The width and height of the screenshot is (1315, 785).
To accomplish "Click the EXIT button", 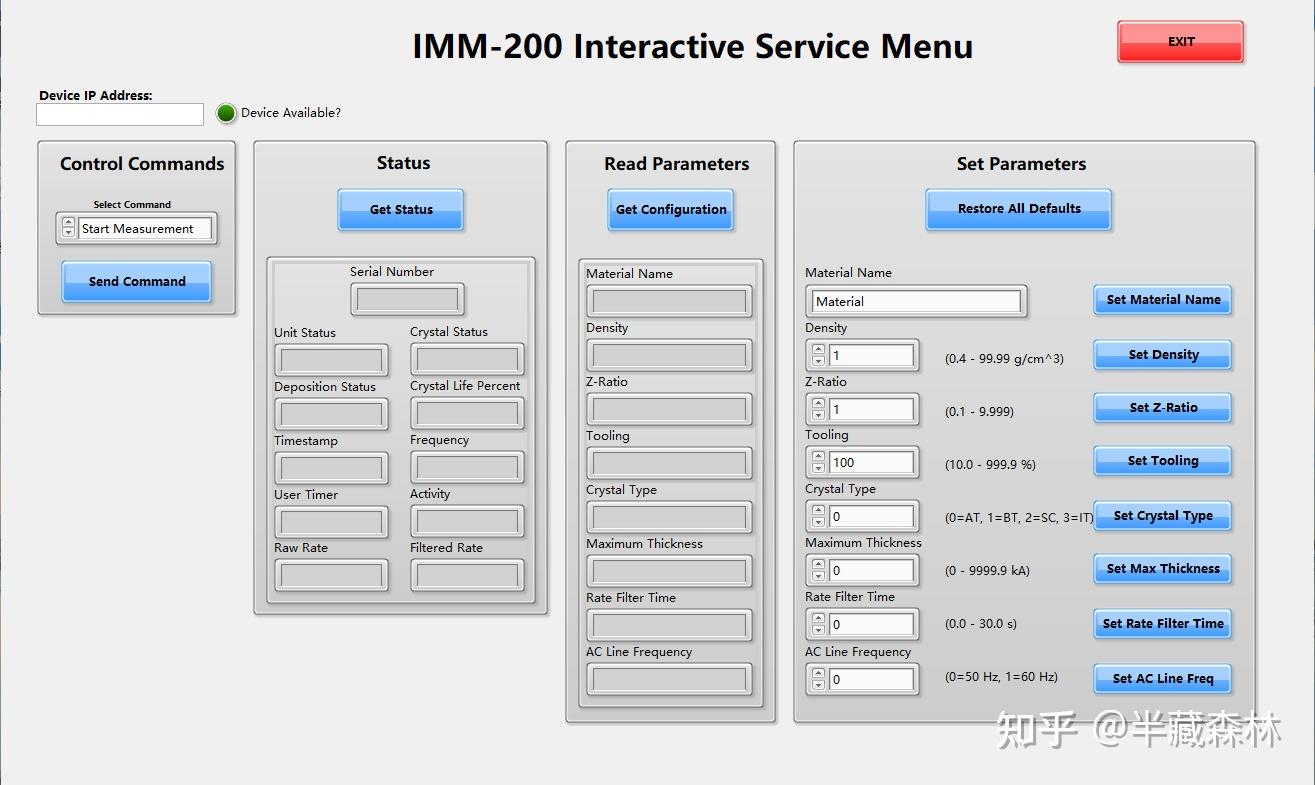I will coord(1180,41).
